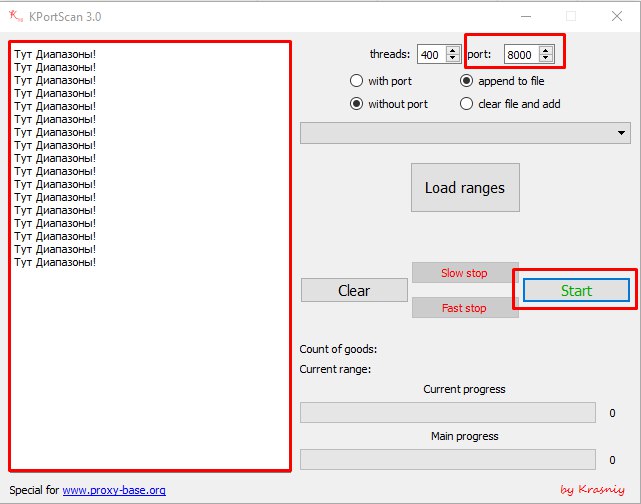The width and height of the screenshot is (641, 504).
Task: Click the KPortScan app icon in title bar
Action: click(x=16, y=16)
